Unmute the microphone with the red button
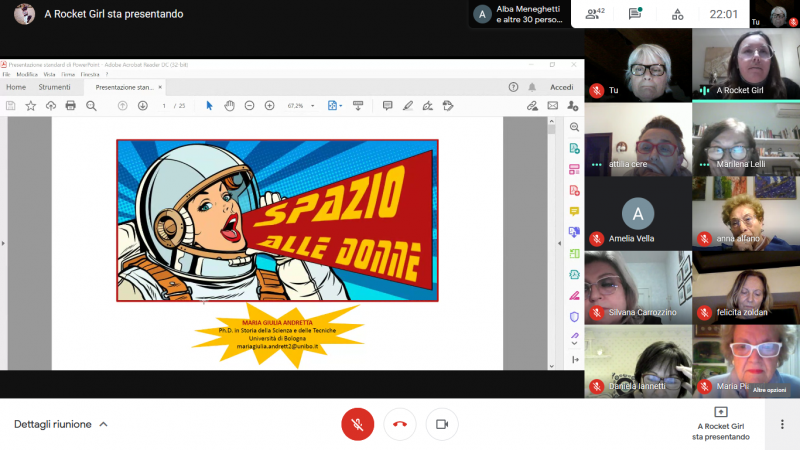800x450 pixels. 357,424
